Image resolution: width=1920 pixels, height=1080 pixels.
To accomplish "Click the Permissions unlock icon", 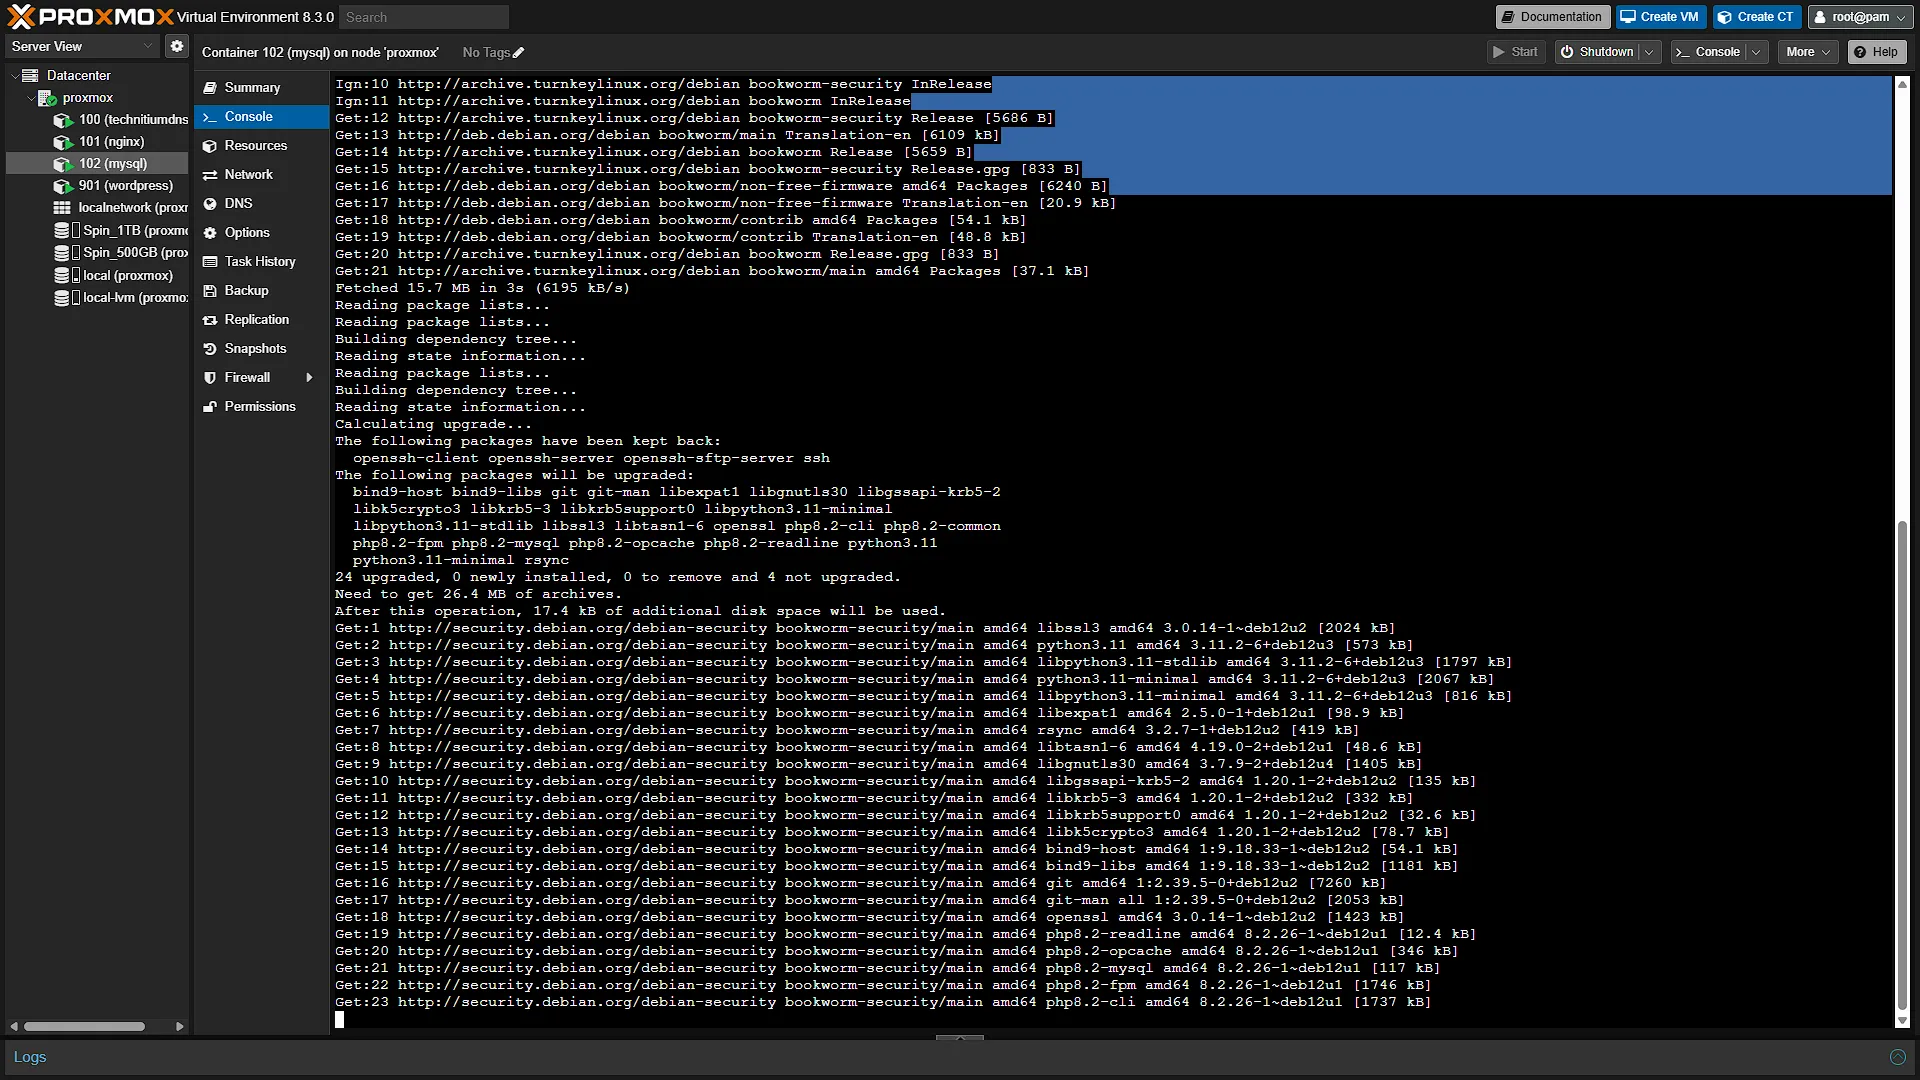I will [210, 407].
